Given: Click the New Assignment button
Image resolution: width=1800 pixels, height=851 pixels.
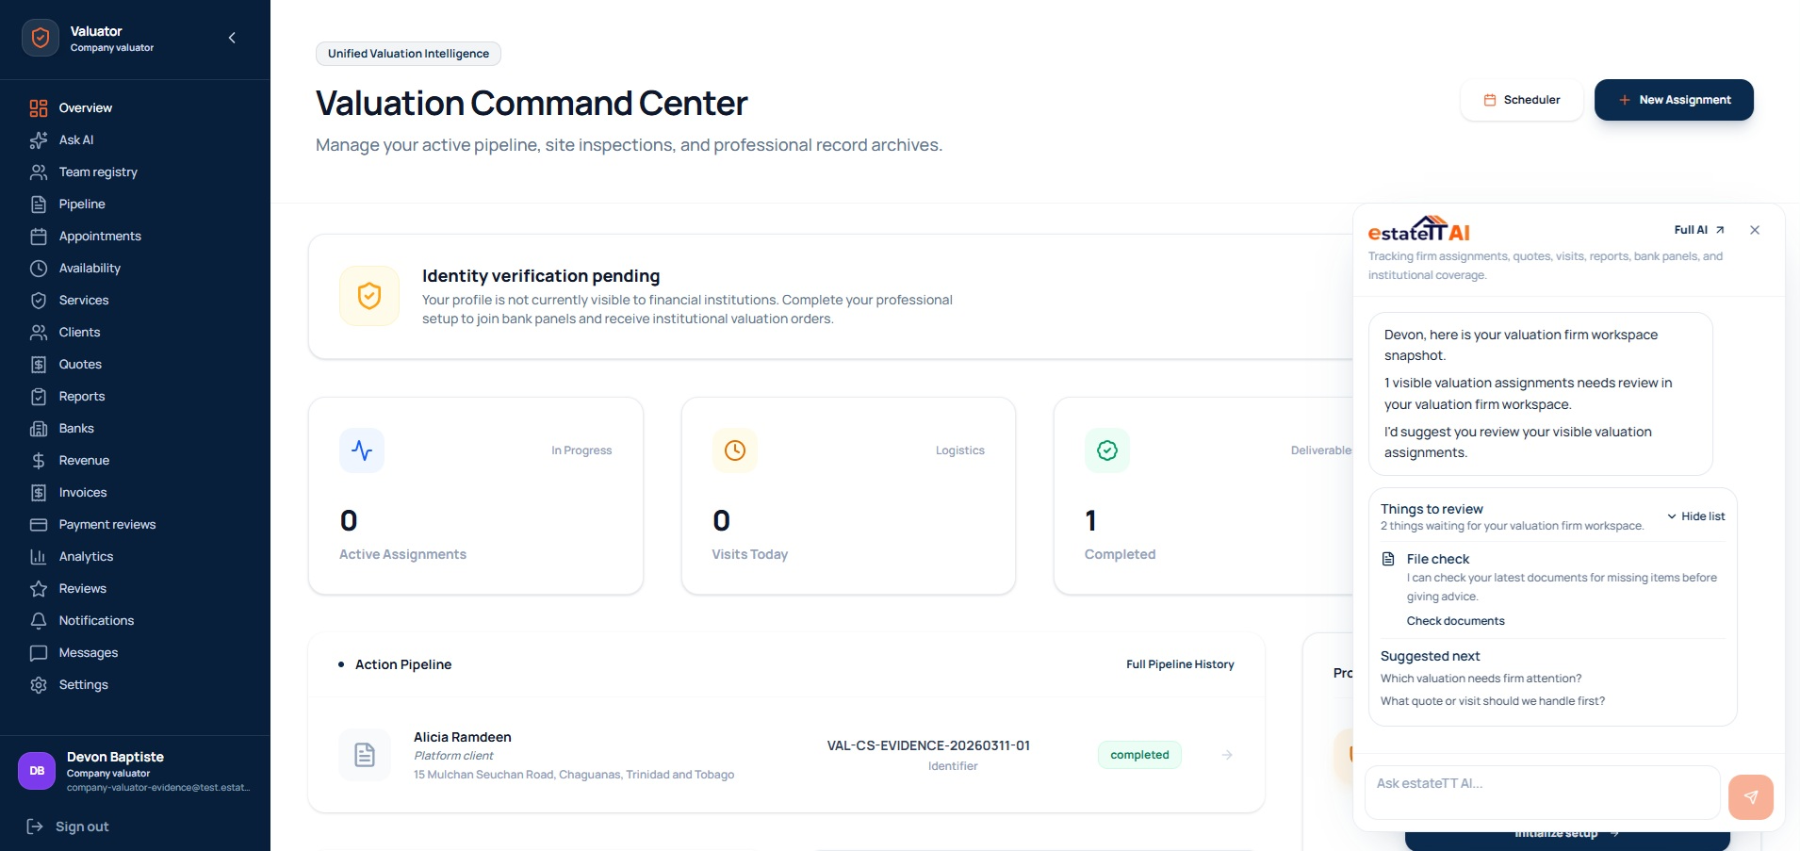Looking at the screenshot, I should [x=1674, y=100].
